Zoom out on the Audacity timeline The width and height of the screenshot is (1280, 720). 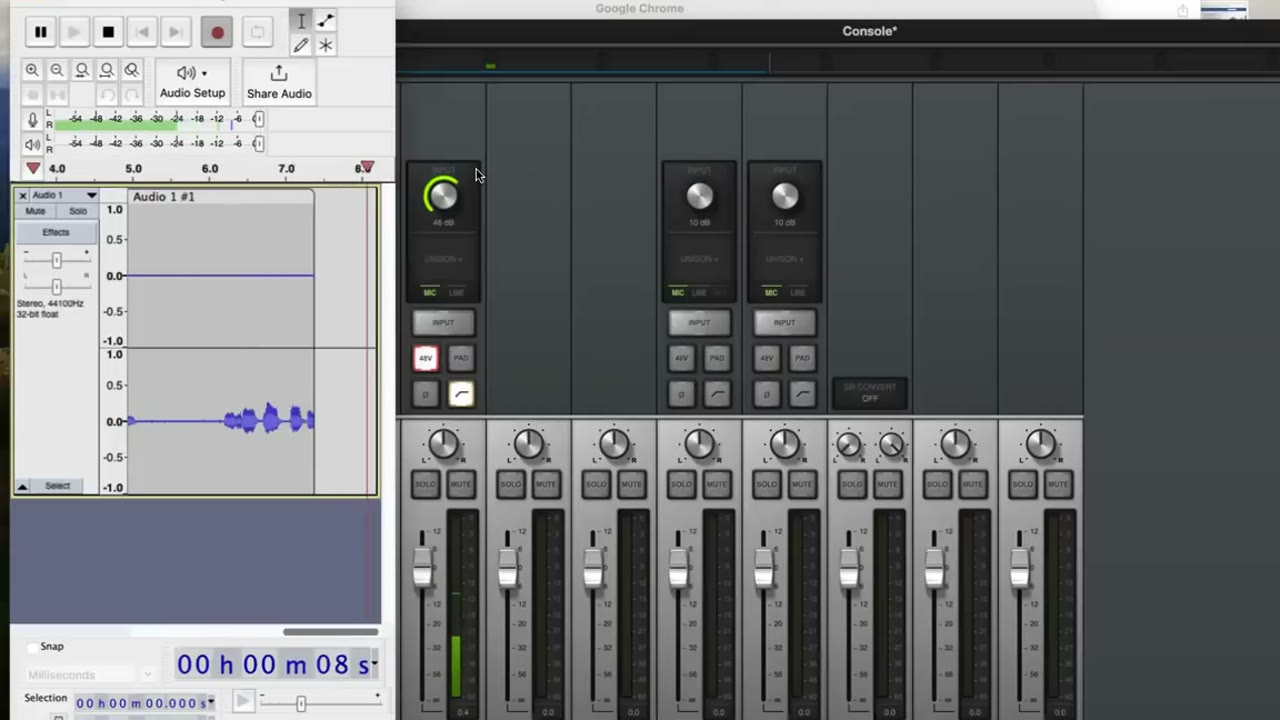57,70
